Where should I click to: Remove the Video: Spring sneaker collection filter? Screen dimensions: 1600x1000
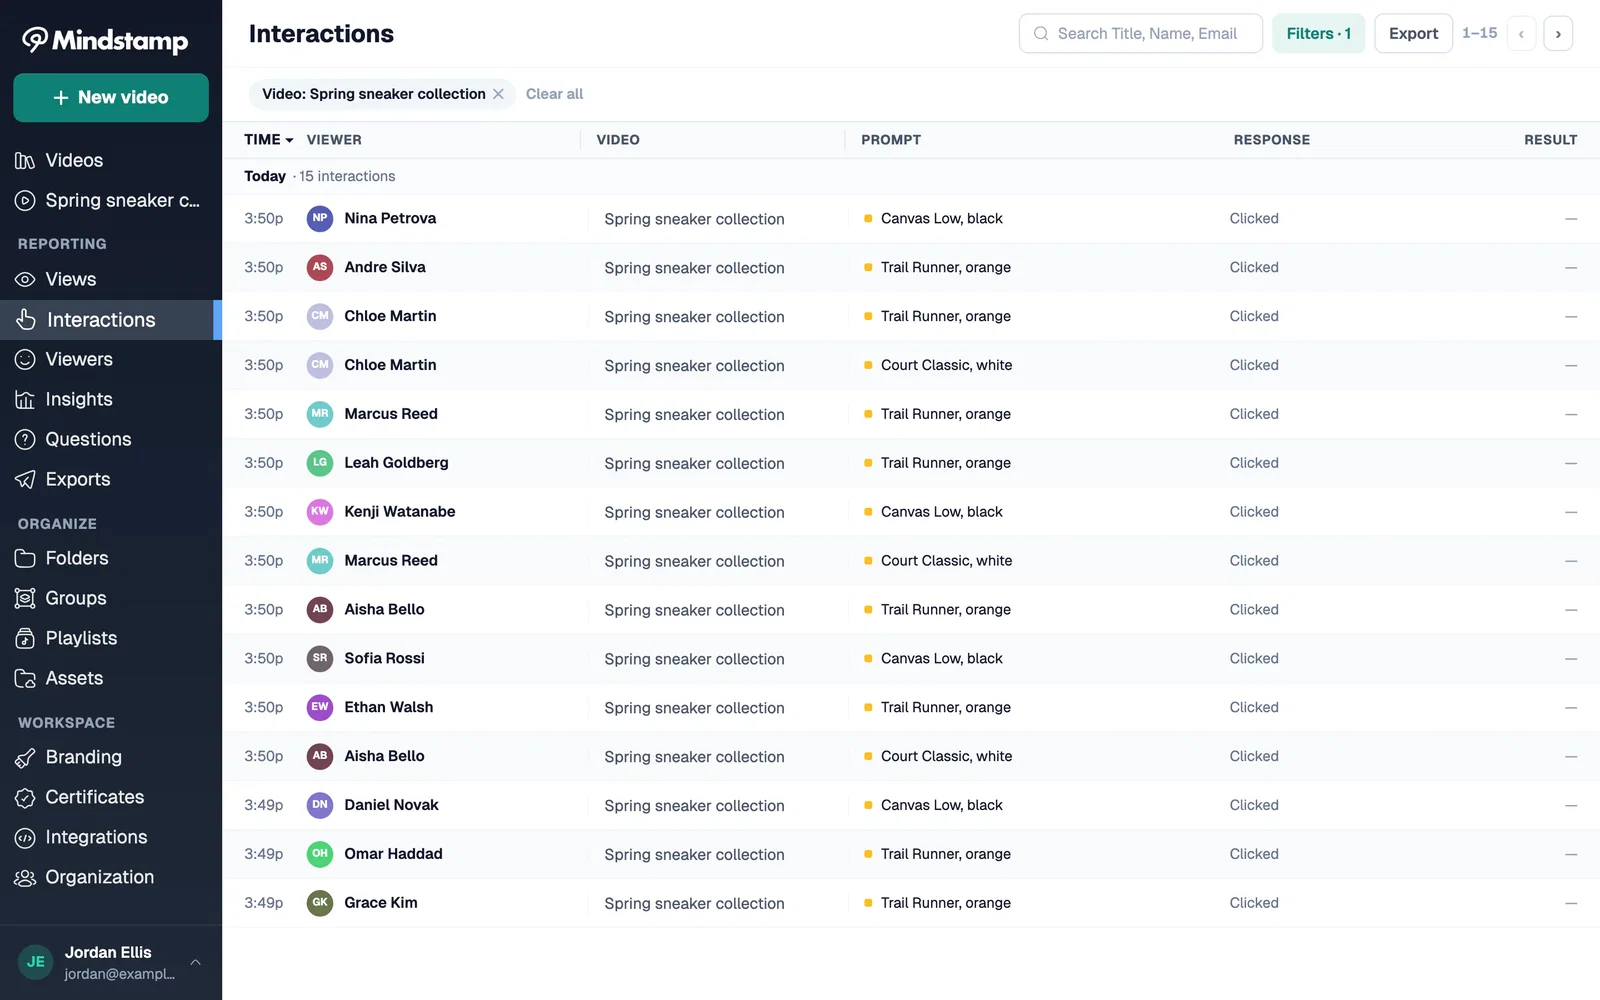click(x=498, y=94)
